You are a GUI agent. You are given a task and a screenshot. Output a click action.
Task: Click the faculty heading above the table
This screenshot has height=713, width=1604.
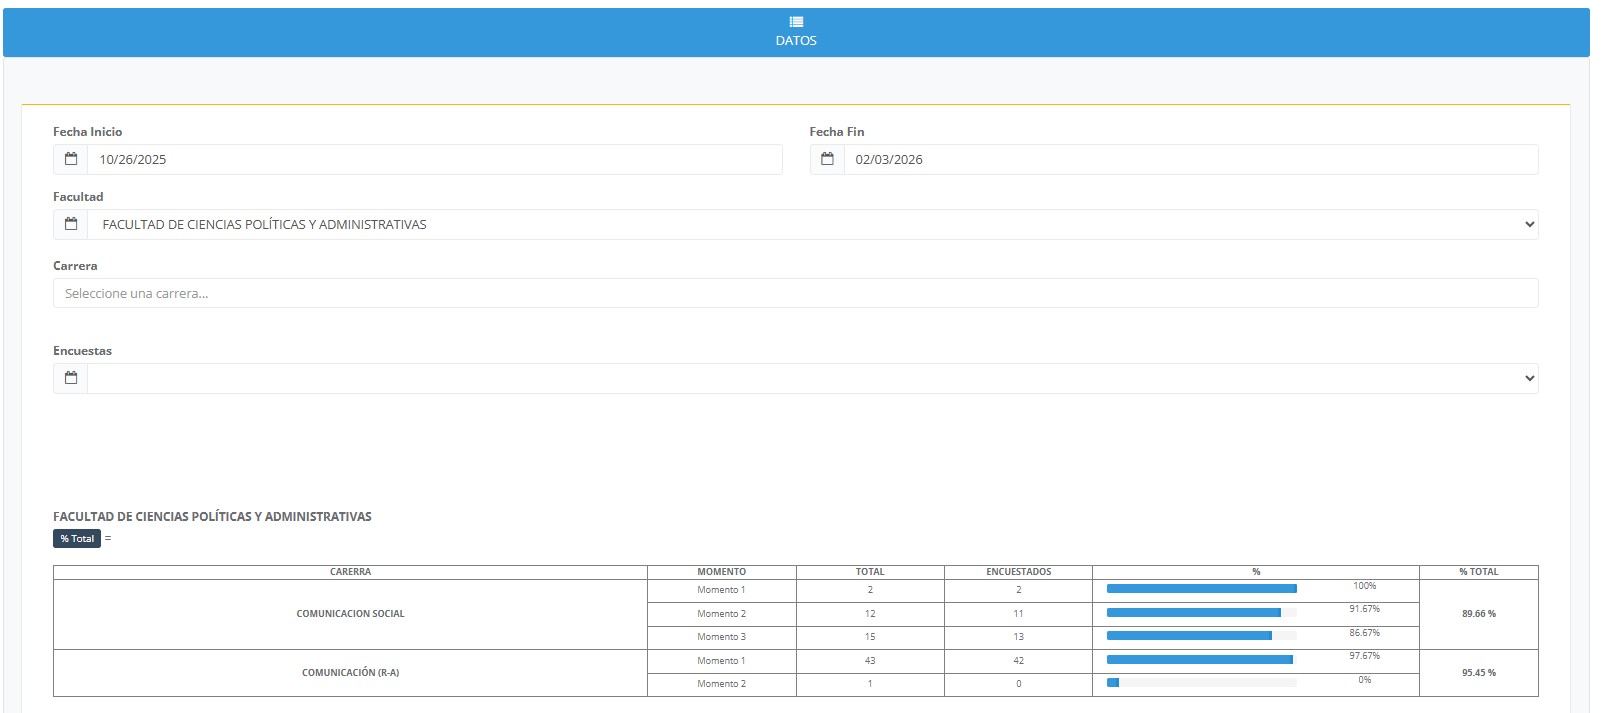[x=212, y=517]
